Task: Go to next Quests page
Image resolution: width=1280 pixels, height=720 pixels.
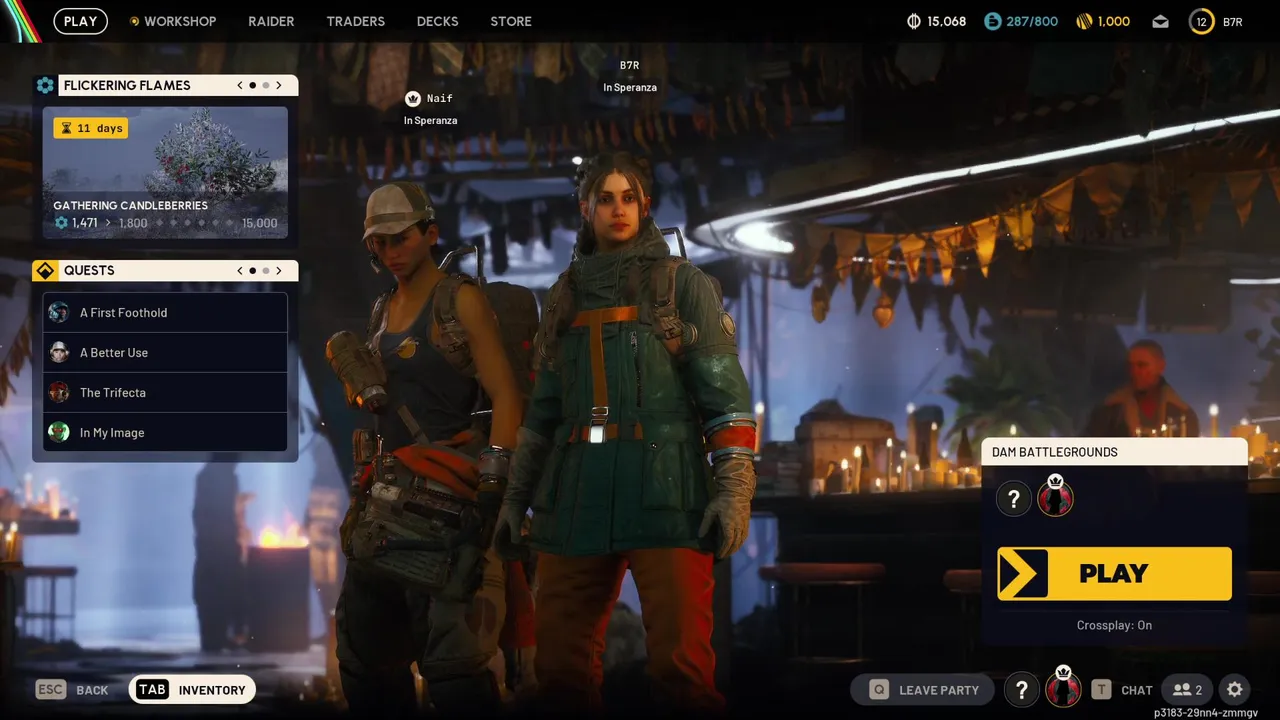Action: tap(279, 270)
